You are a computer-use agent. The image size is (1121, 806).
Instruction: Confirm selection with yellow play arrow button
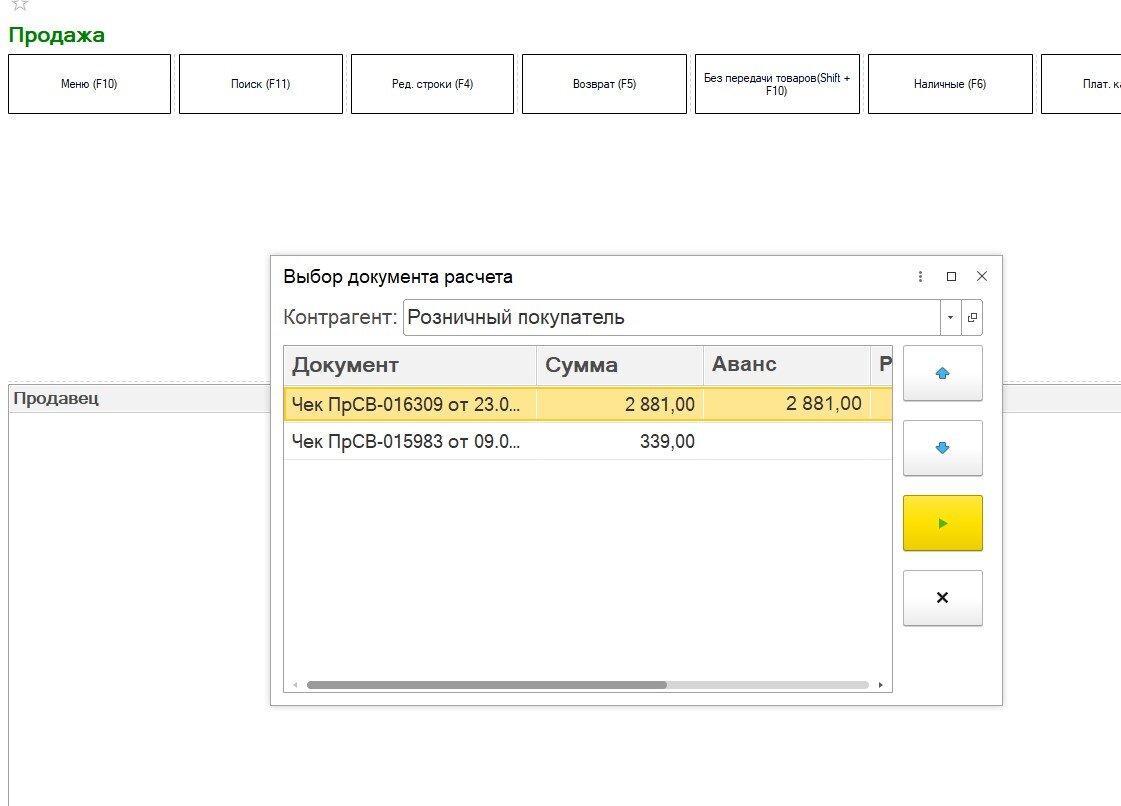(x=942, y=523)
